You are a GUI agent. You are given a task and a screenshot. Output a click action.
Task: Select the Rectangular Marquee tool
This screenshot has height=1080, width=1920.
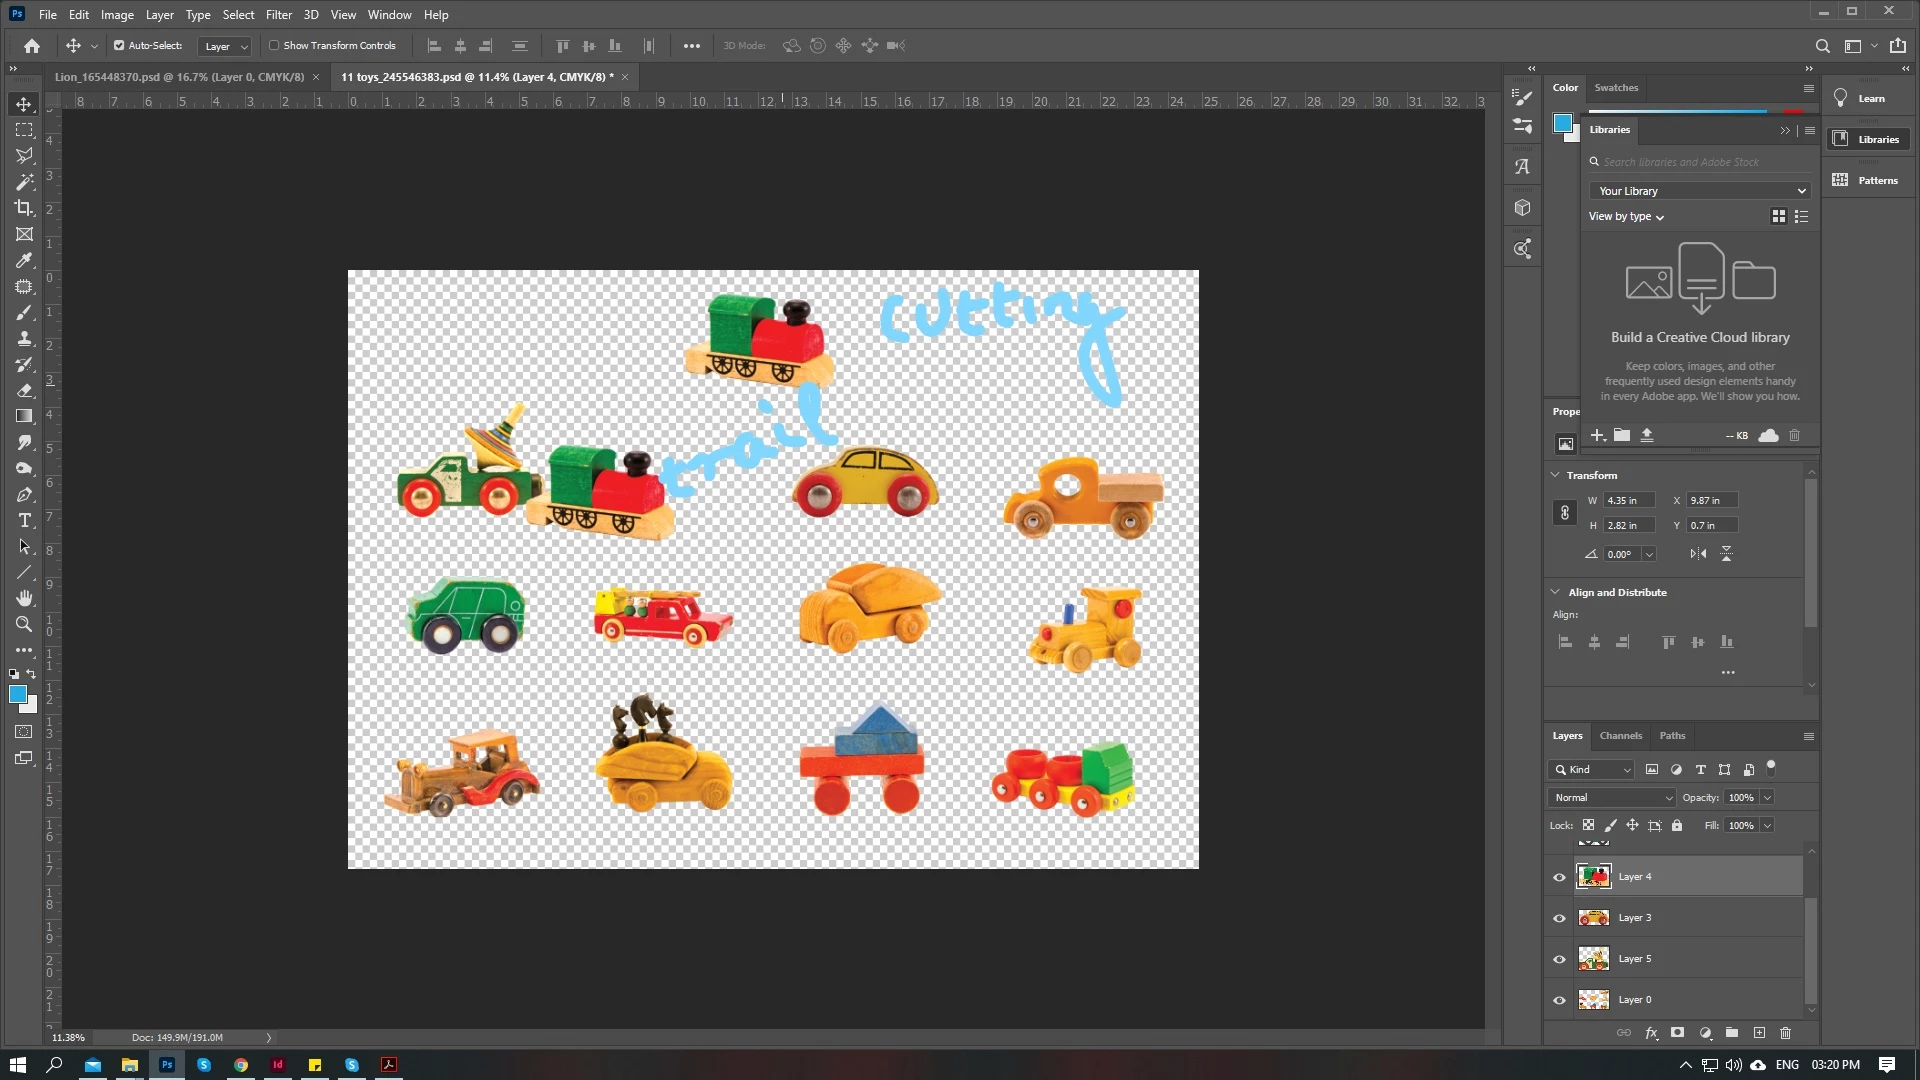click(x=24, y=130)
